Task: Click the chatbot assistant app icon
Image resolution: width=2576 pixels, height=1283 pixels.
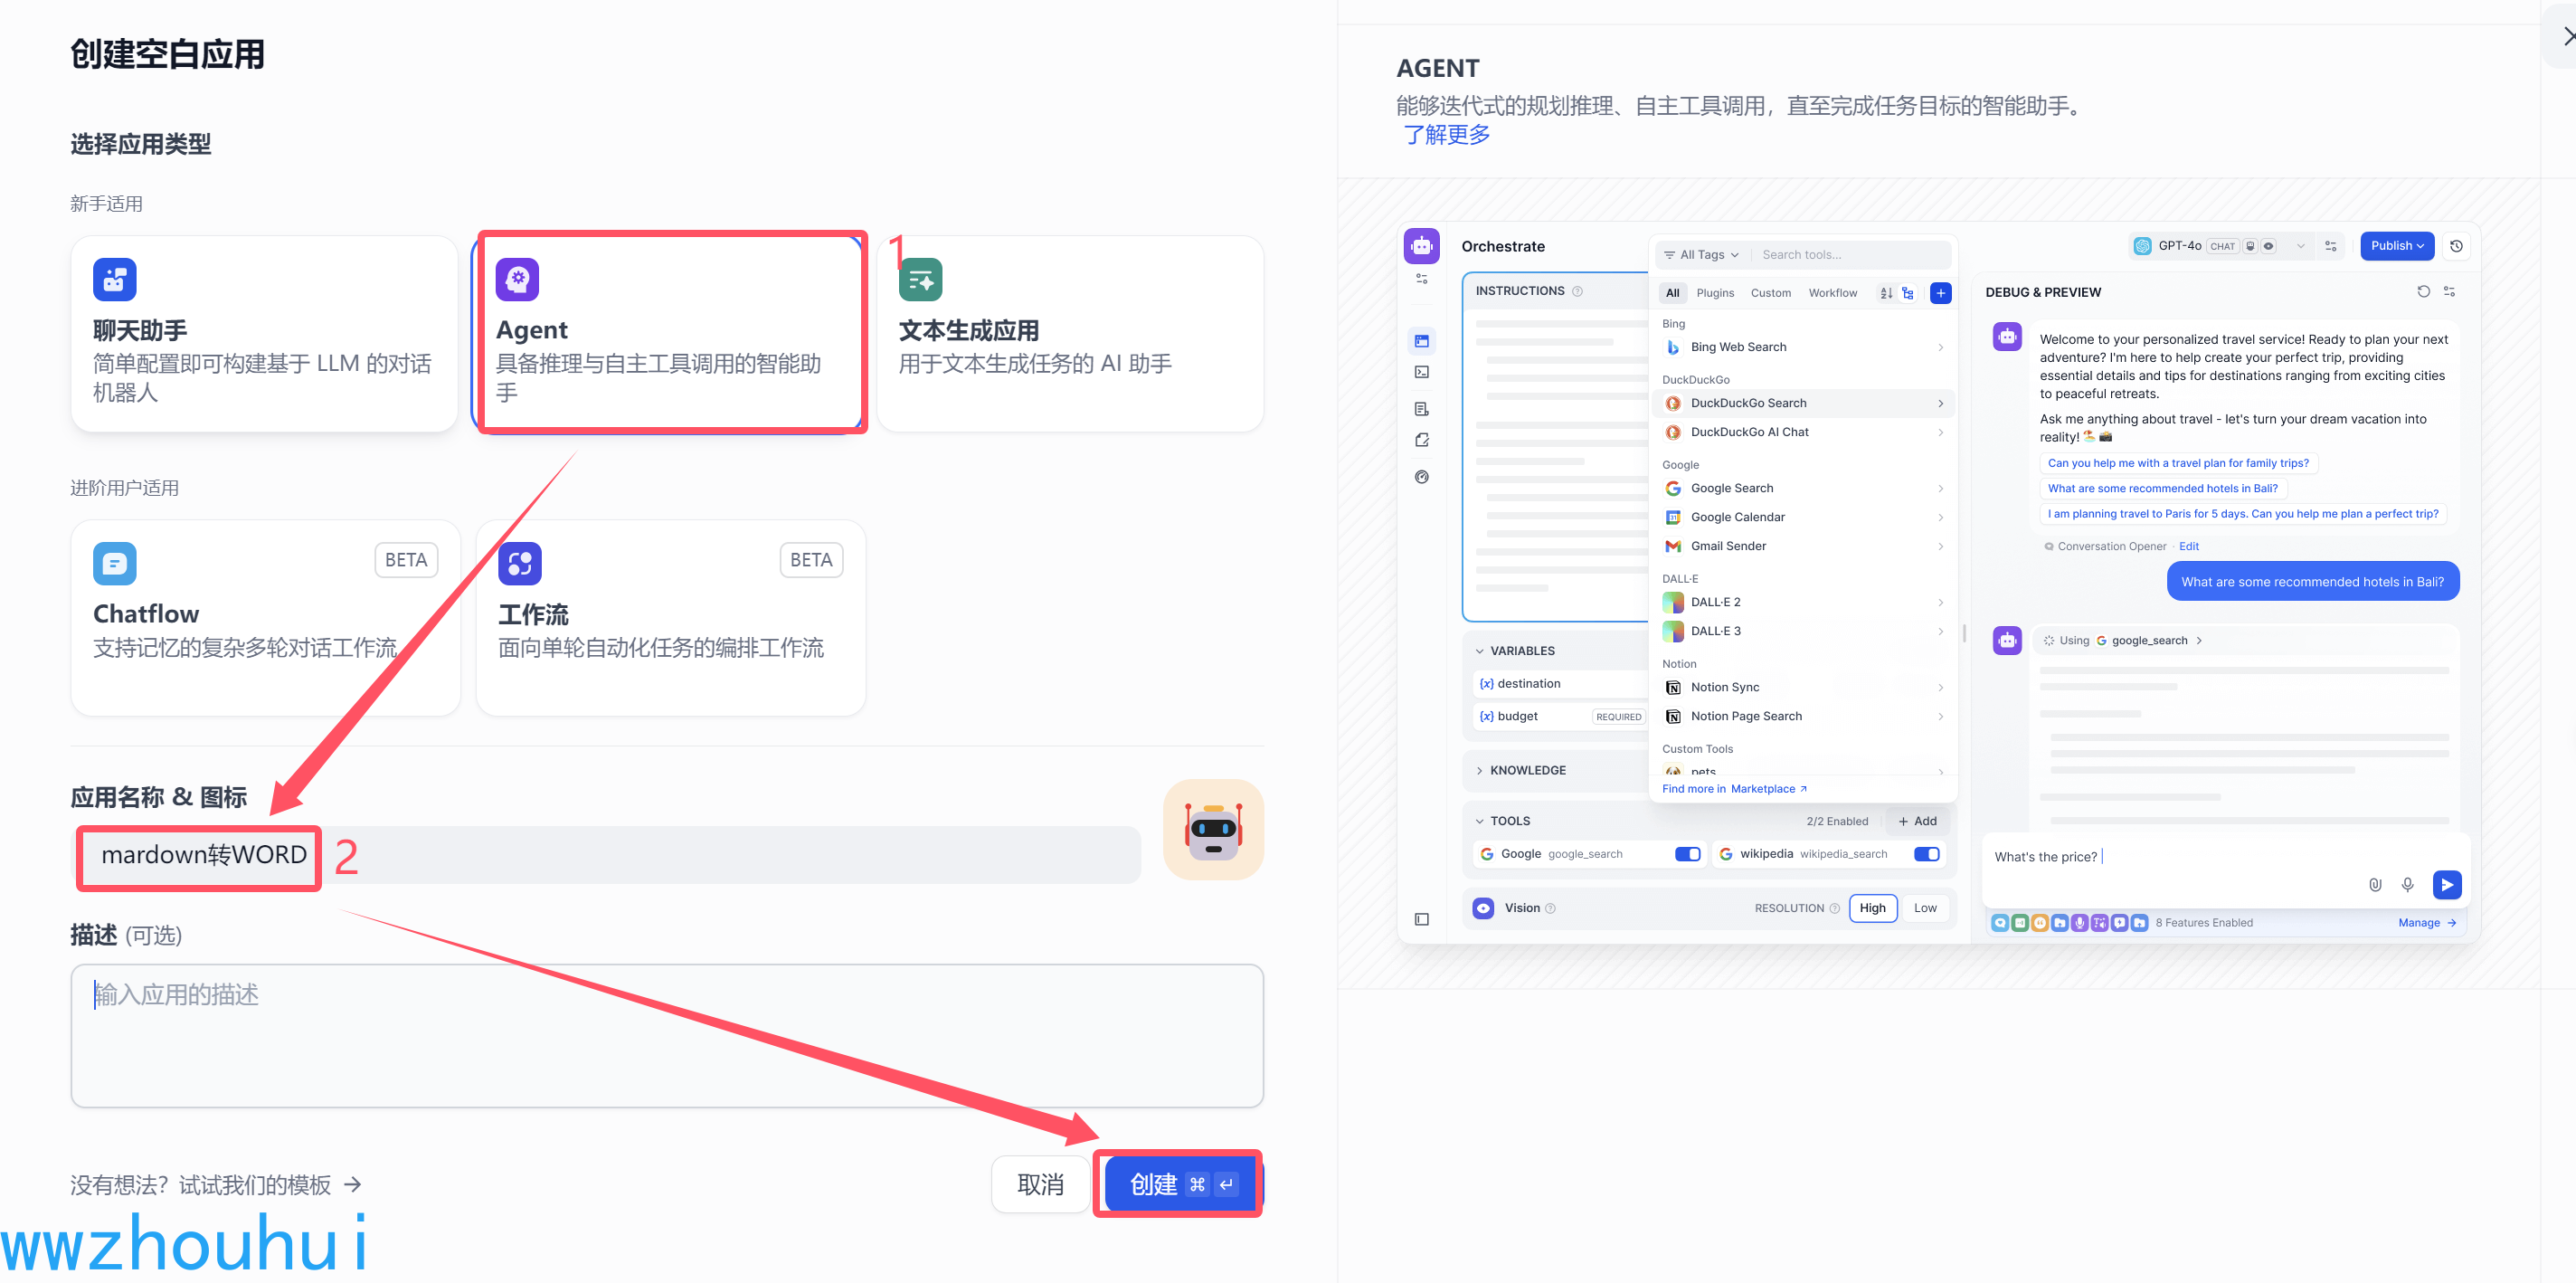Action: click(x=114, y=280)
